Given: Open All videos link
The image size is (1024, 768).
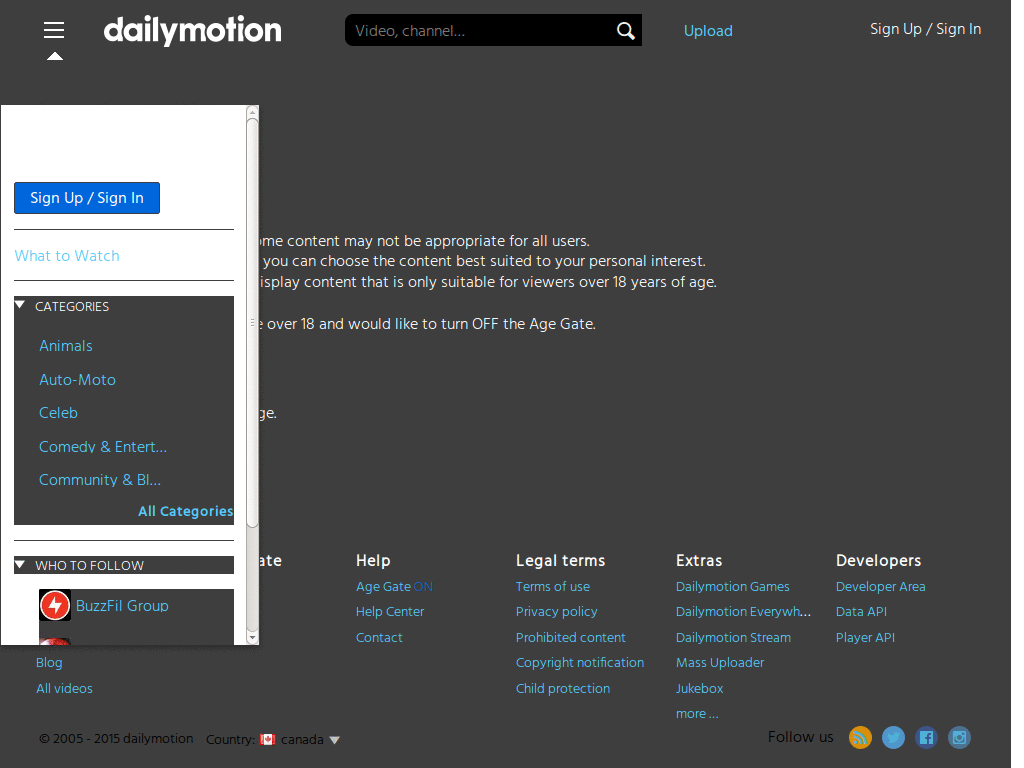Looking at the screenshot, I should tap(64, 688).
